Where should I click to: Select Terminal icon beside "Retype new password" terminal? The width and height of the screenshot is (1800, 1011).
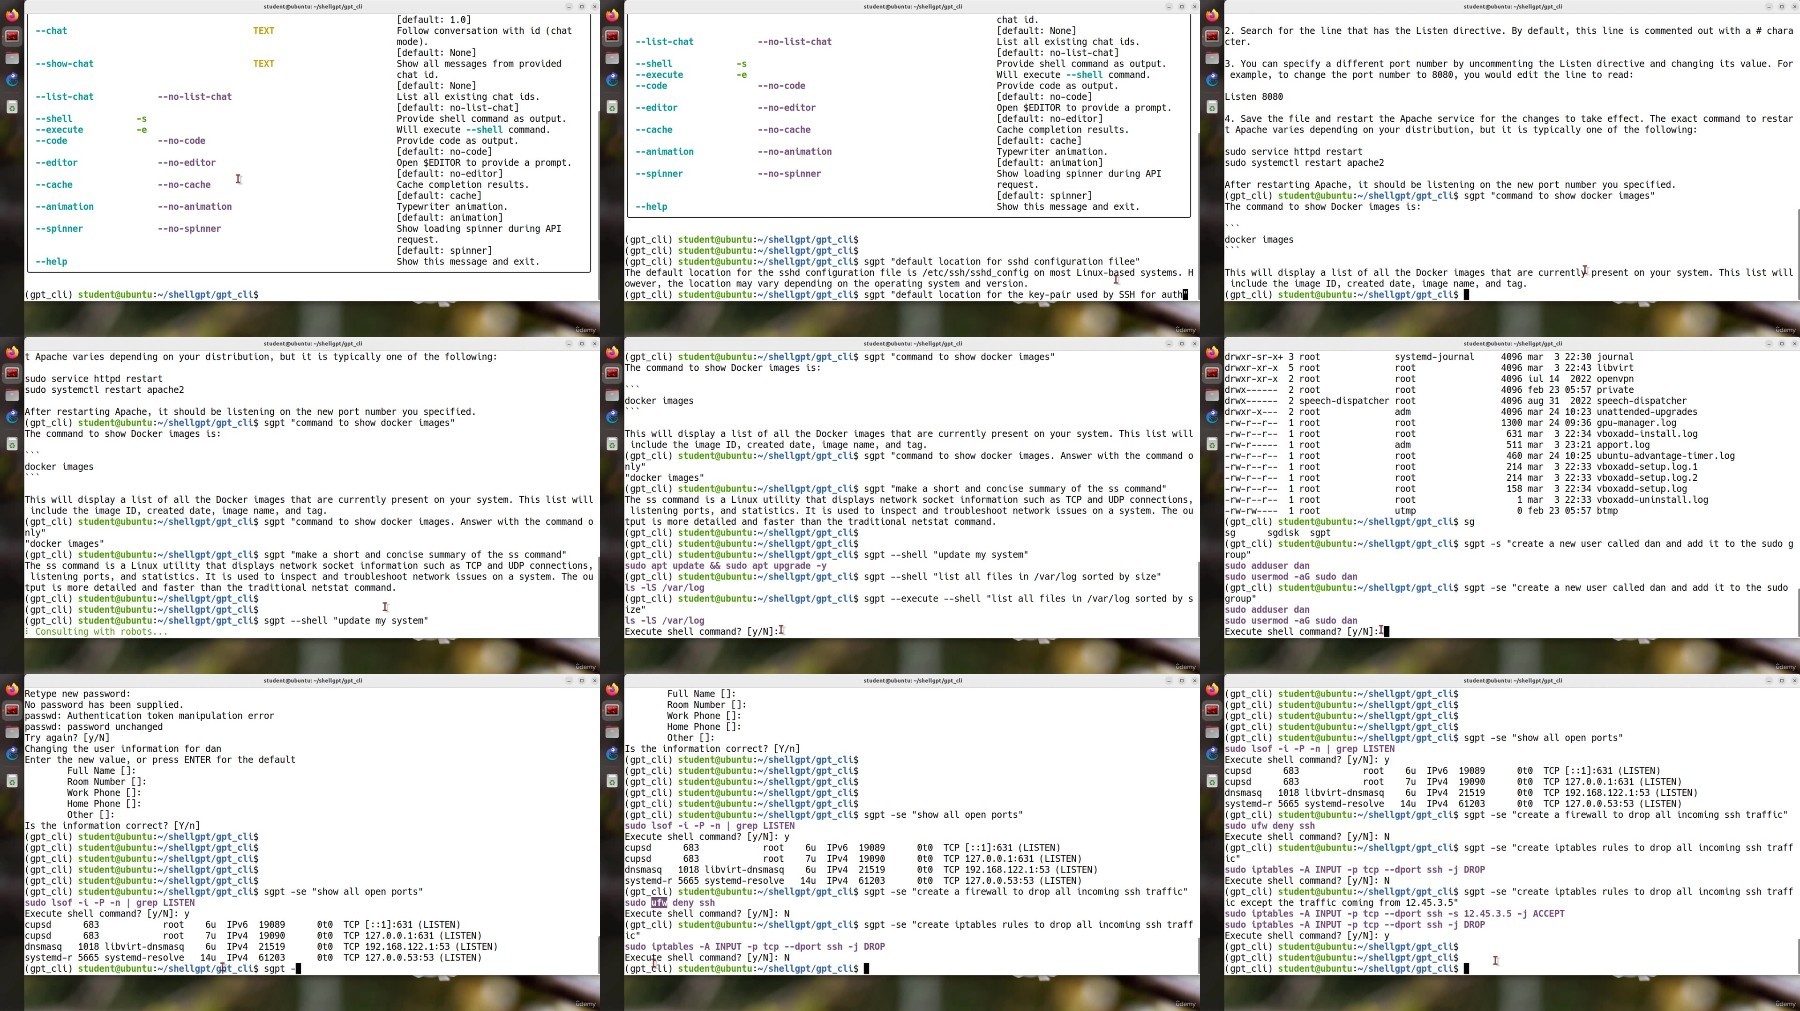coord(12,710)
